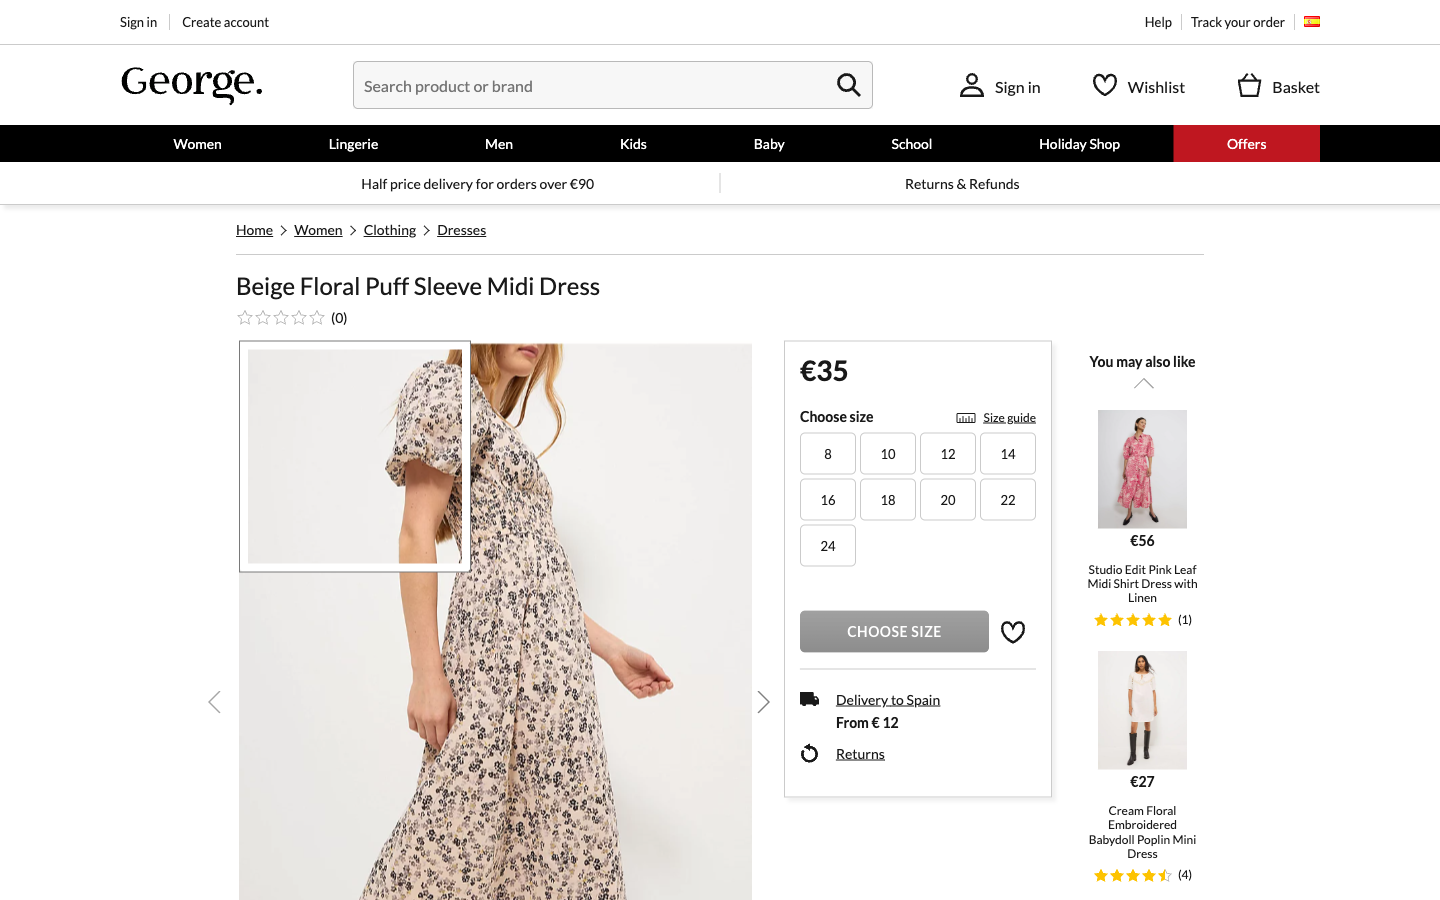Click the Studio Edit Pink Leaf dress thumbnail
The height and width of the screenshot is (900, 1440).
(x=1142, y=469)
